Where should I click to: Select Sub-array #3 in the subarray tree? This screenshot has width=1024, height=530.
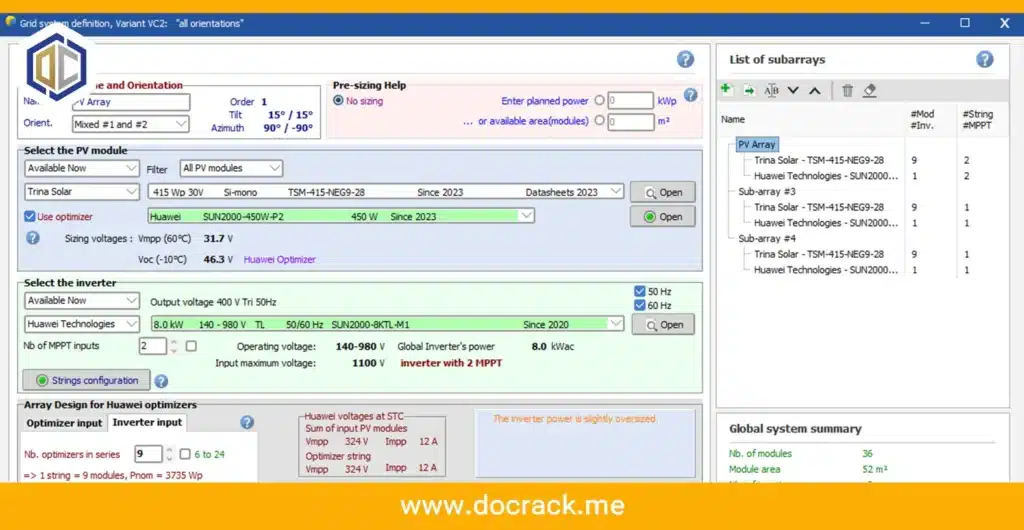(767, 191)
